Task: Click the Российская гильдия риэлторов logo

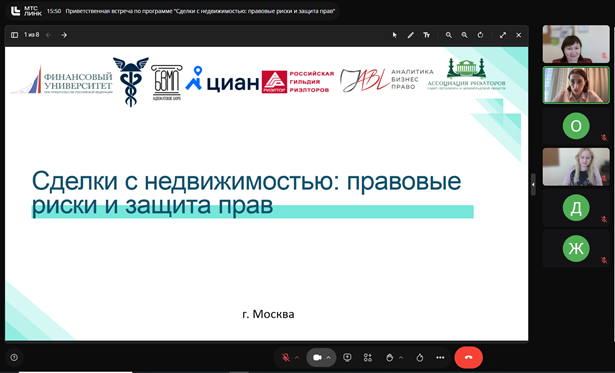Action: click(298, 82)
